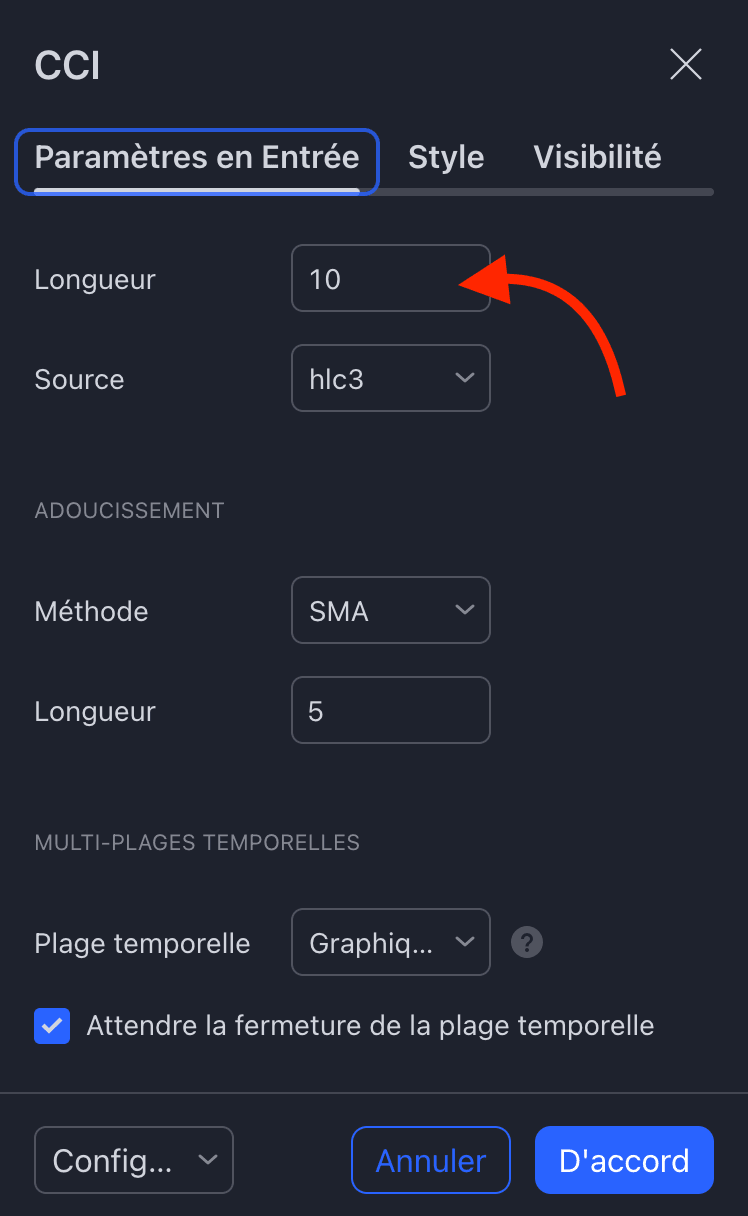Click the Longueur field containing 10
This screenshot has height=1216, width=748.
(x=390, y=278)
